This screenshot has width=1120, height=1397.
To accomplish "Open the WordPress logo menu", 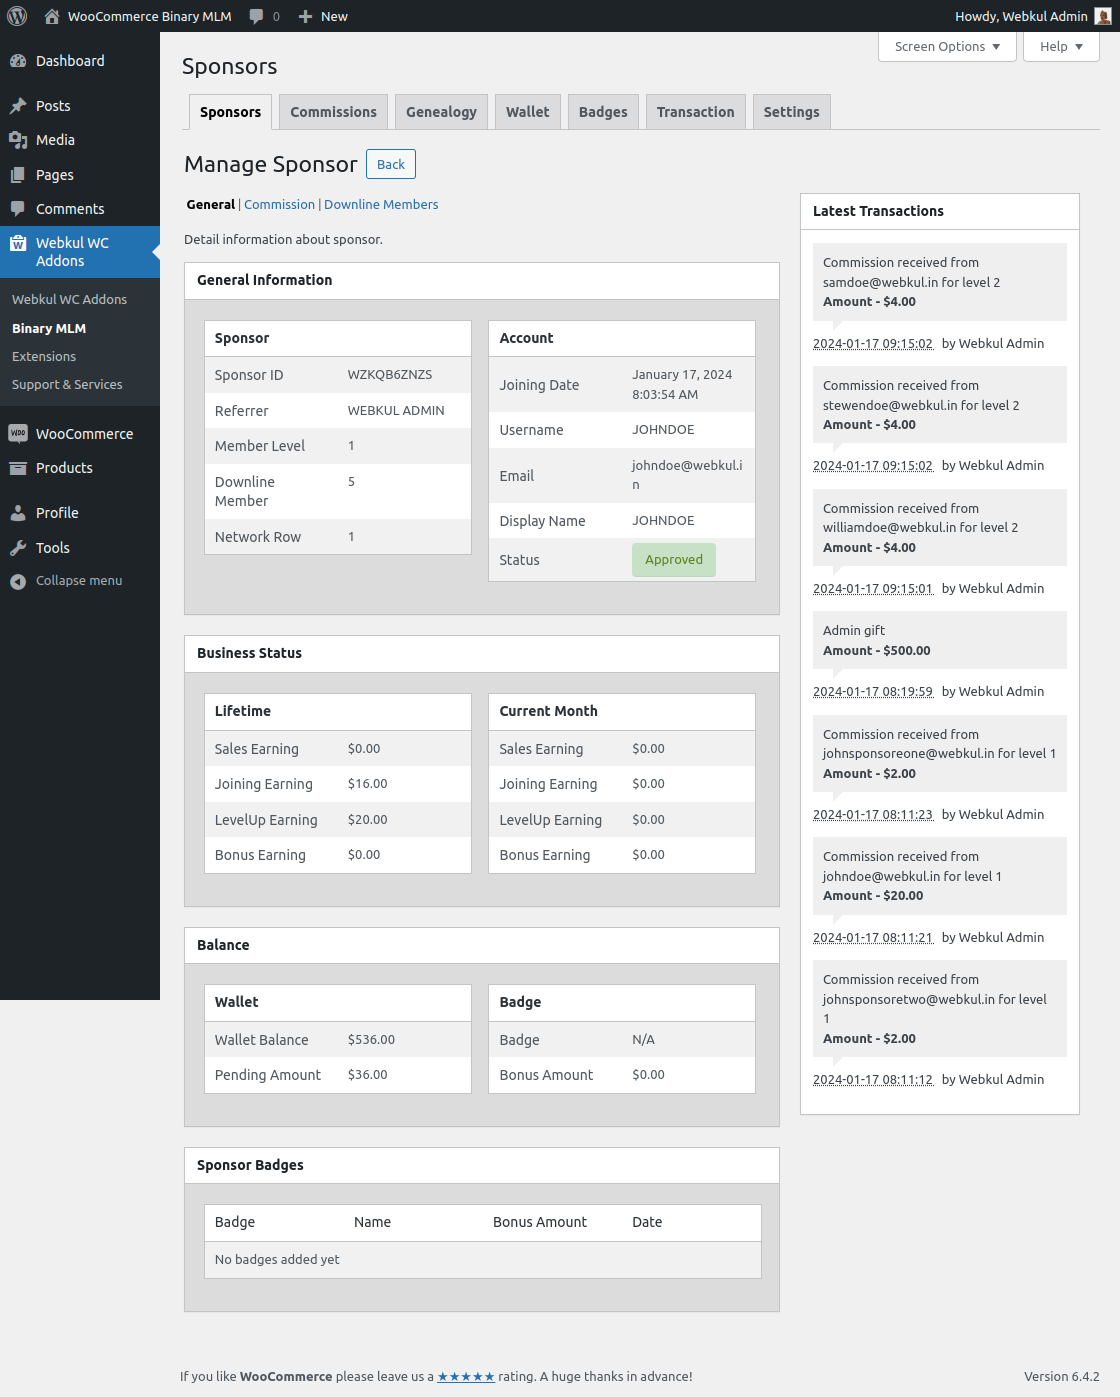I will (x=16, y=16).
